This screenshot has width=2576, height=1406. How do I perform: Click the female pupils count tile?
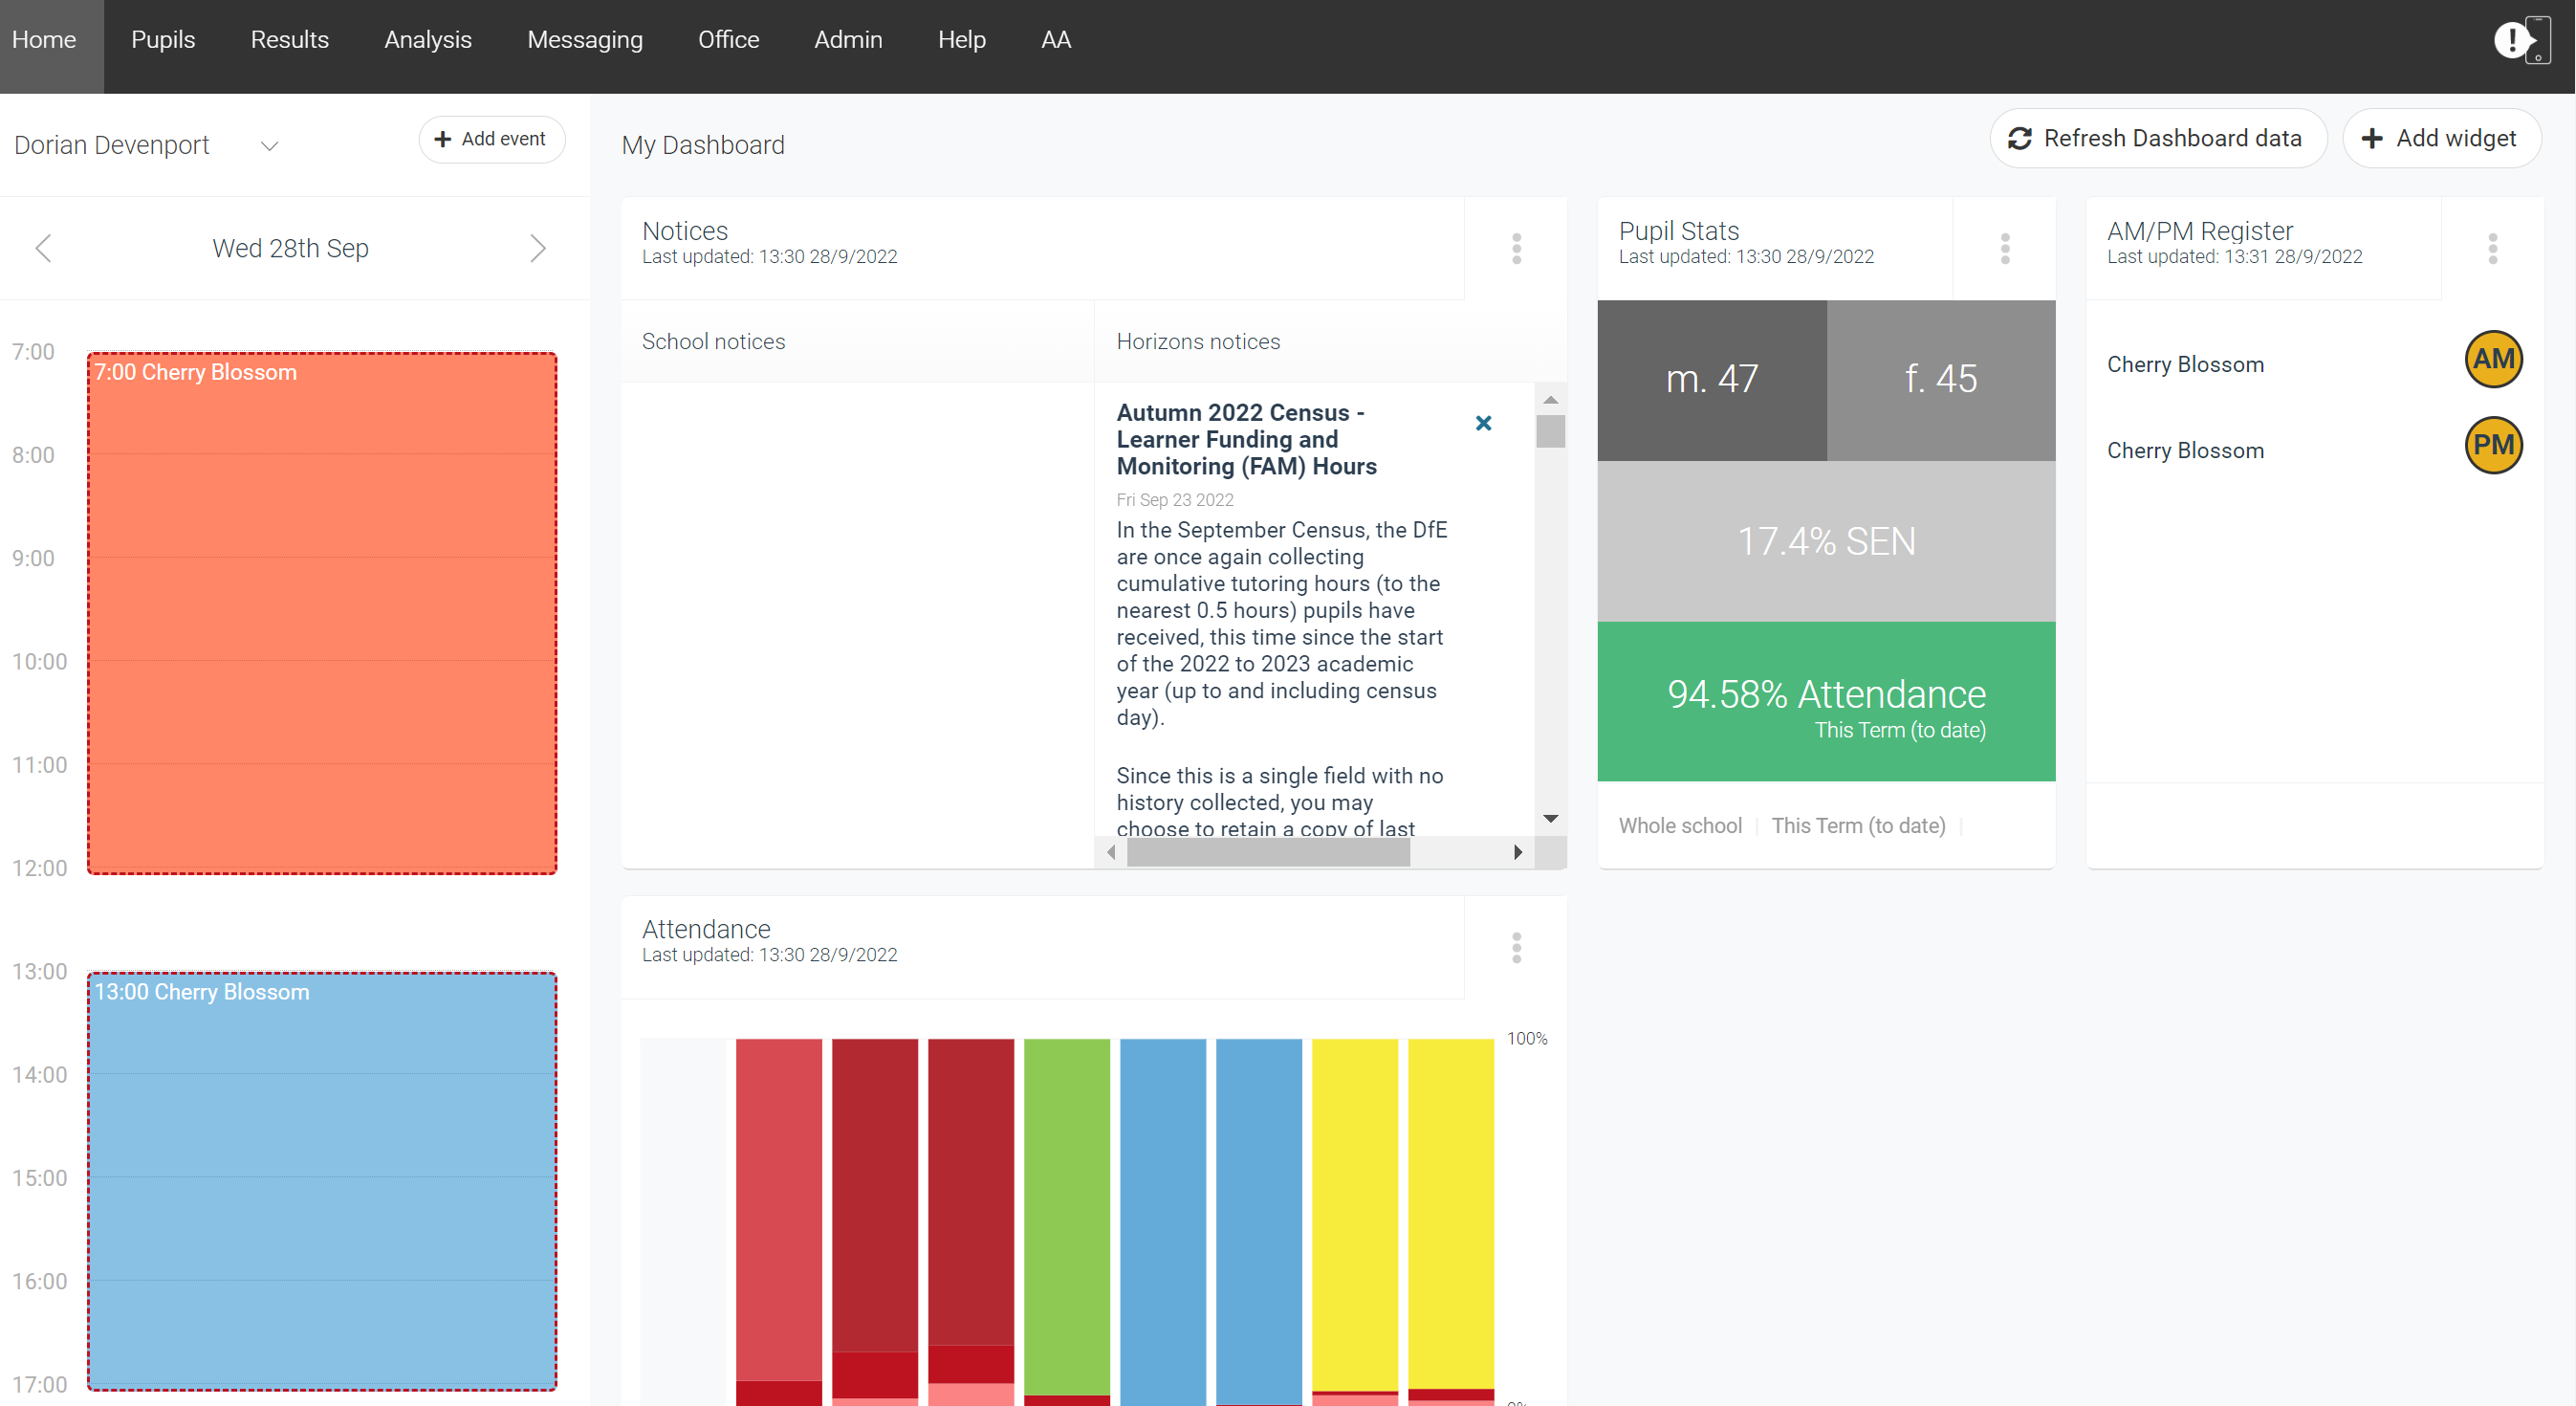[x=1940, y=380]
